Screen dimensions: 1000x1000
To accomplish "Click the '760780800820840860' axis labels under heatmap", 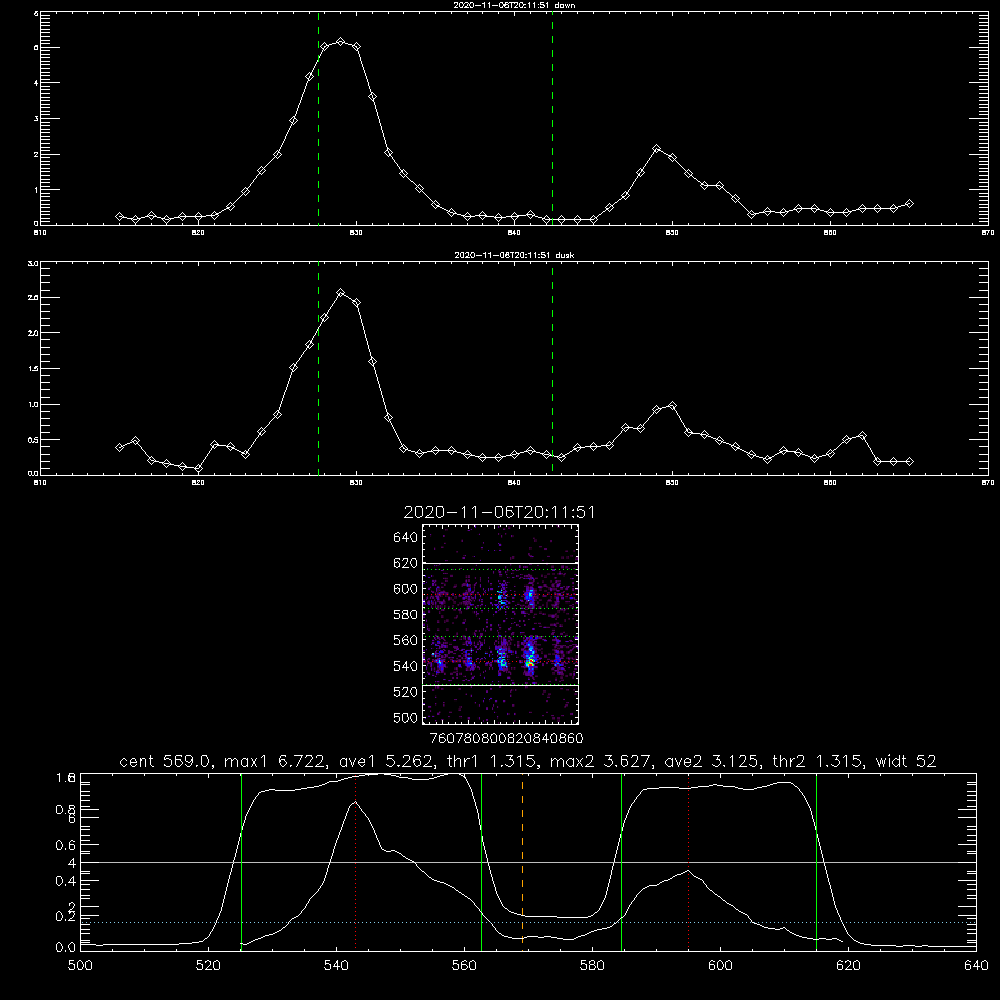I will coord(506,739).
